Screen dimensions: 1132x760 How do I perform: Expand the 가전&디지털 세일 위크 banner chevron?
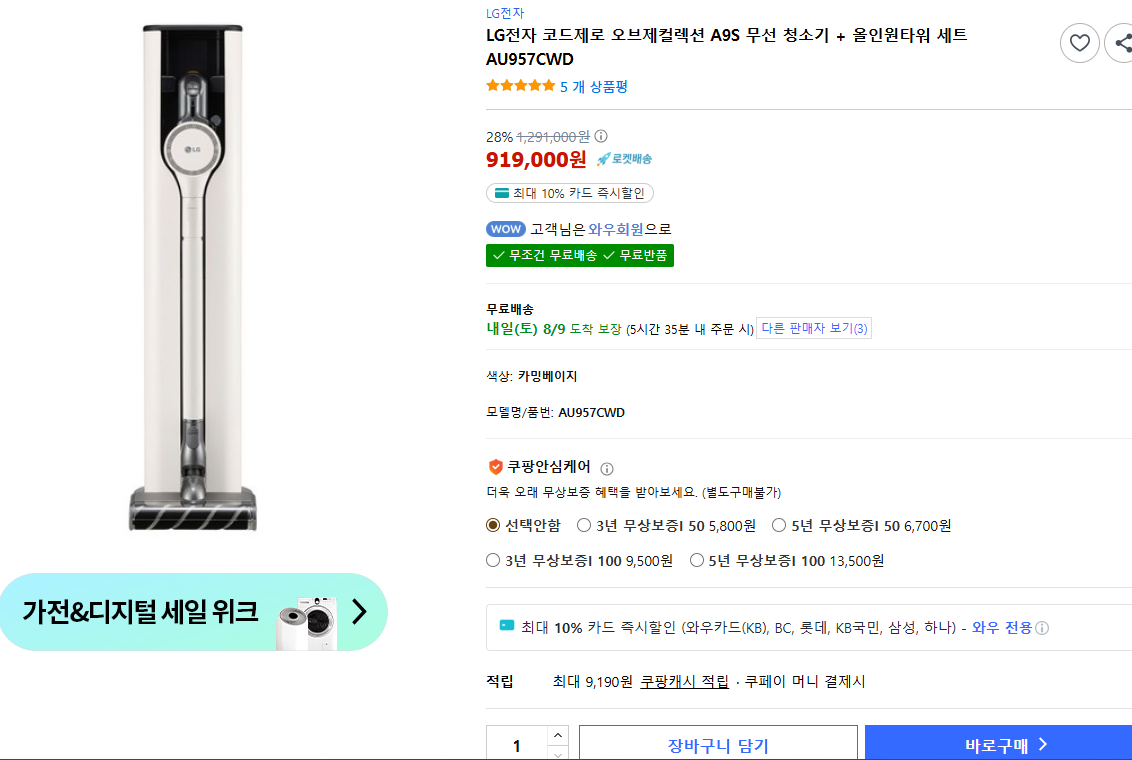coord(360,612)
